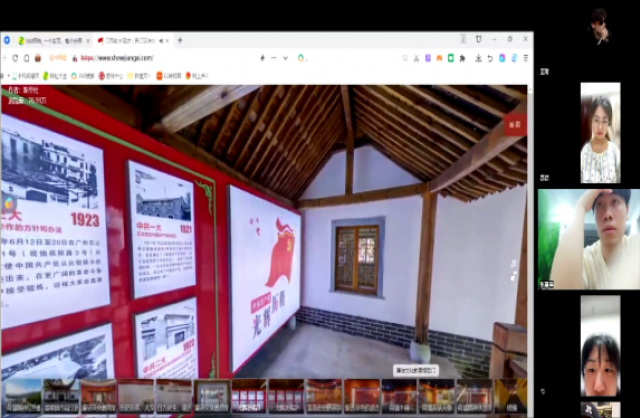Open the 360 search bookmark with ring icon
Screen dimensions: 640x418
tap(83, 76)
